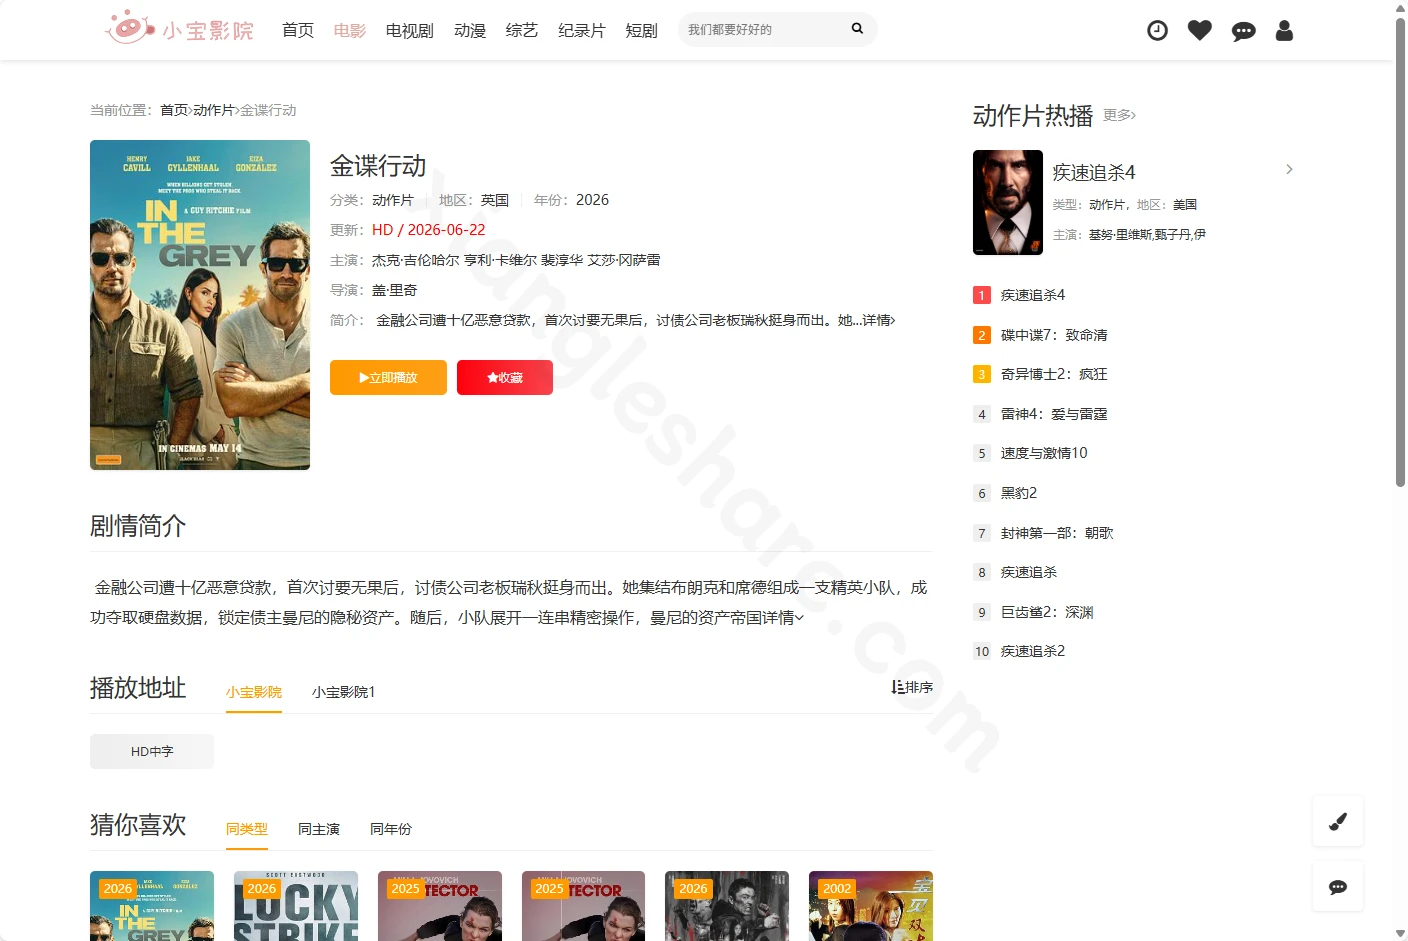
Task: Click the 动作片 category link
Action: tap(393, 200)
